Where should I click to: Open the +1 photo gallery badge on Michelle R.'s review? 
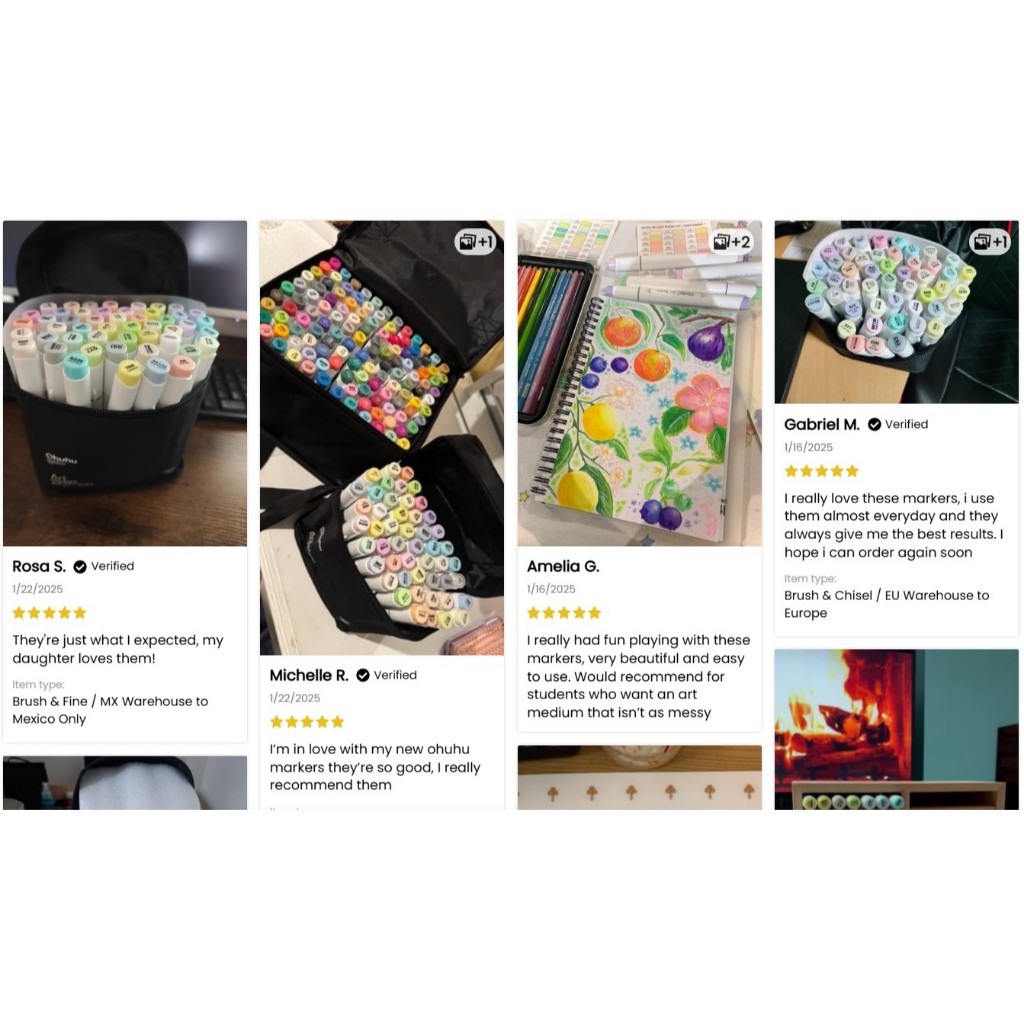pyautogui.click(x=475, y=242)
